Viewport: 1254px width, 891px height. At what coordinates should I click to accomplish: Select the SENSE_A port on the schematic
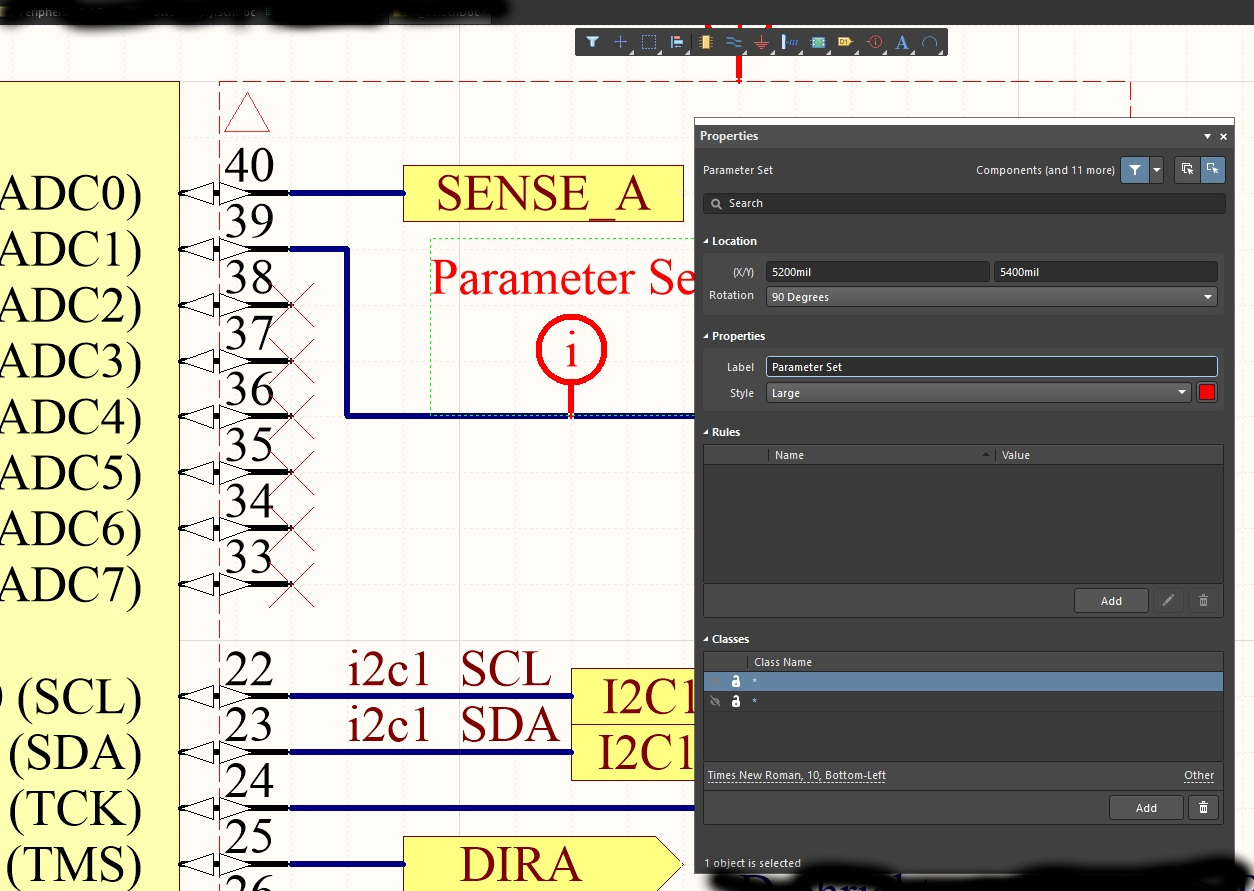543,193
